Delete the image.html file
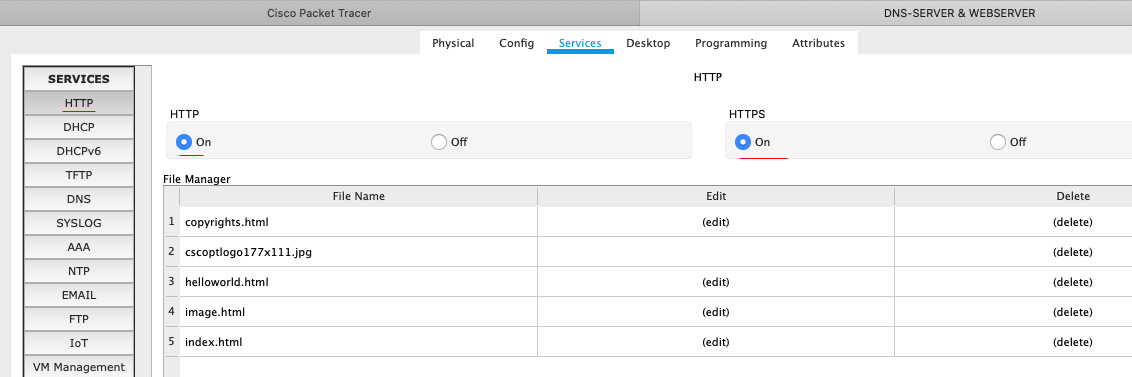Screen dimensions: 1132x377 pyautogui.click(x=1072, y=312)
